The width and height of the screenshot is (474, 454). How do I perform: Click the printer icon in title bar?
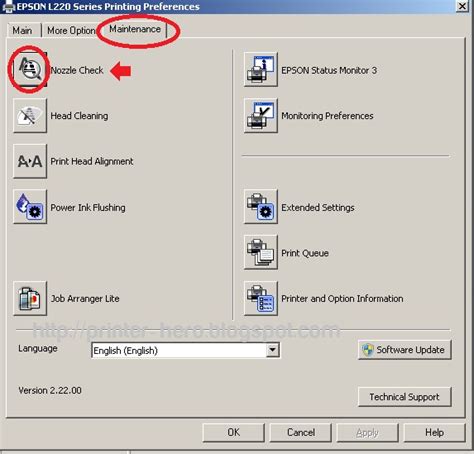pos(8,6)
